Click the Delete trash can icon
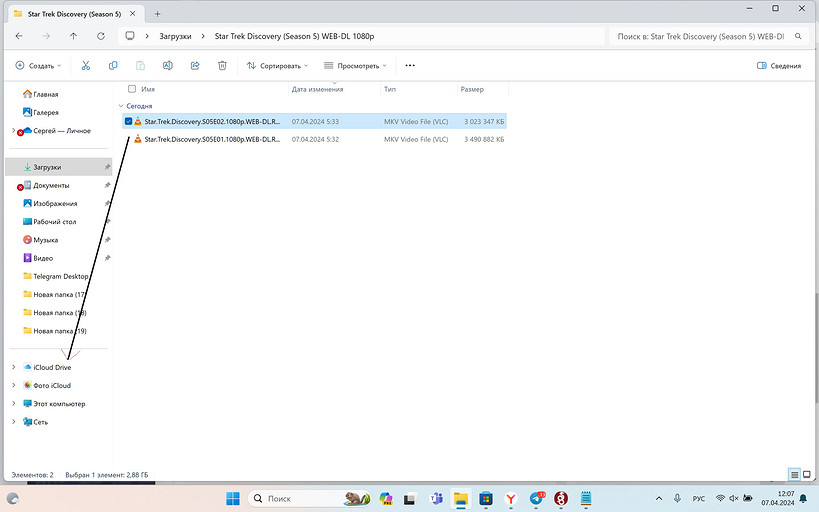 coord(222,66)
